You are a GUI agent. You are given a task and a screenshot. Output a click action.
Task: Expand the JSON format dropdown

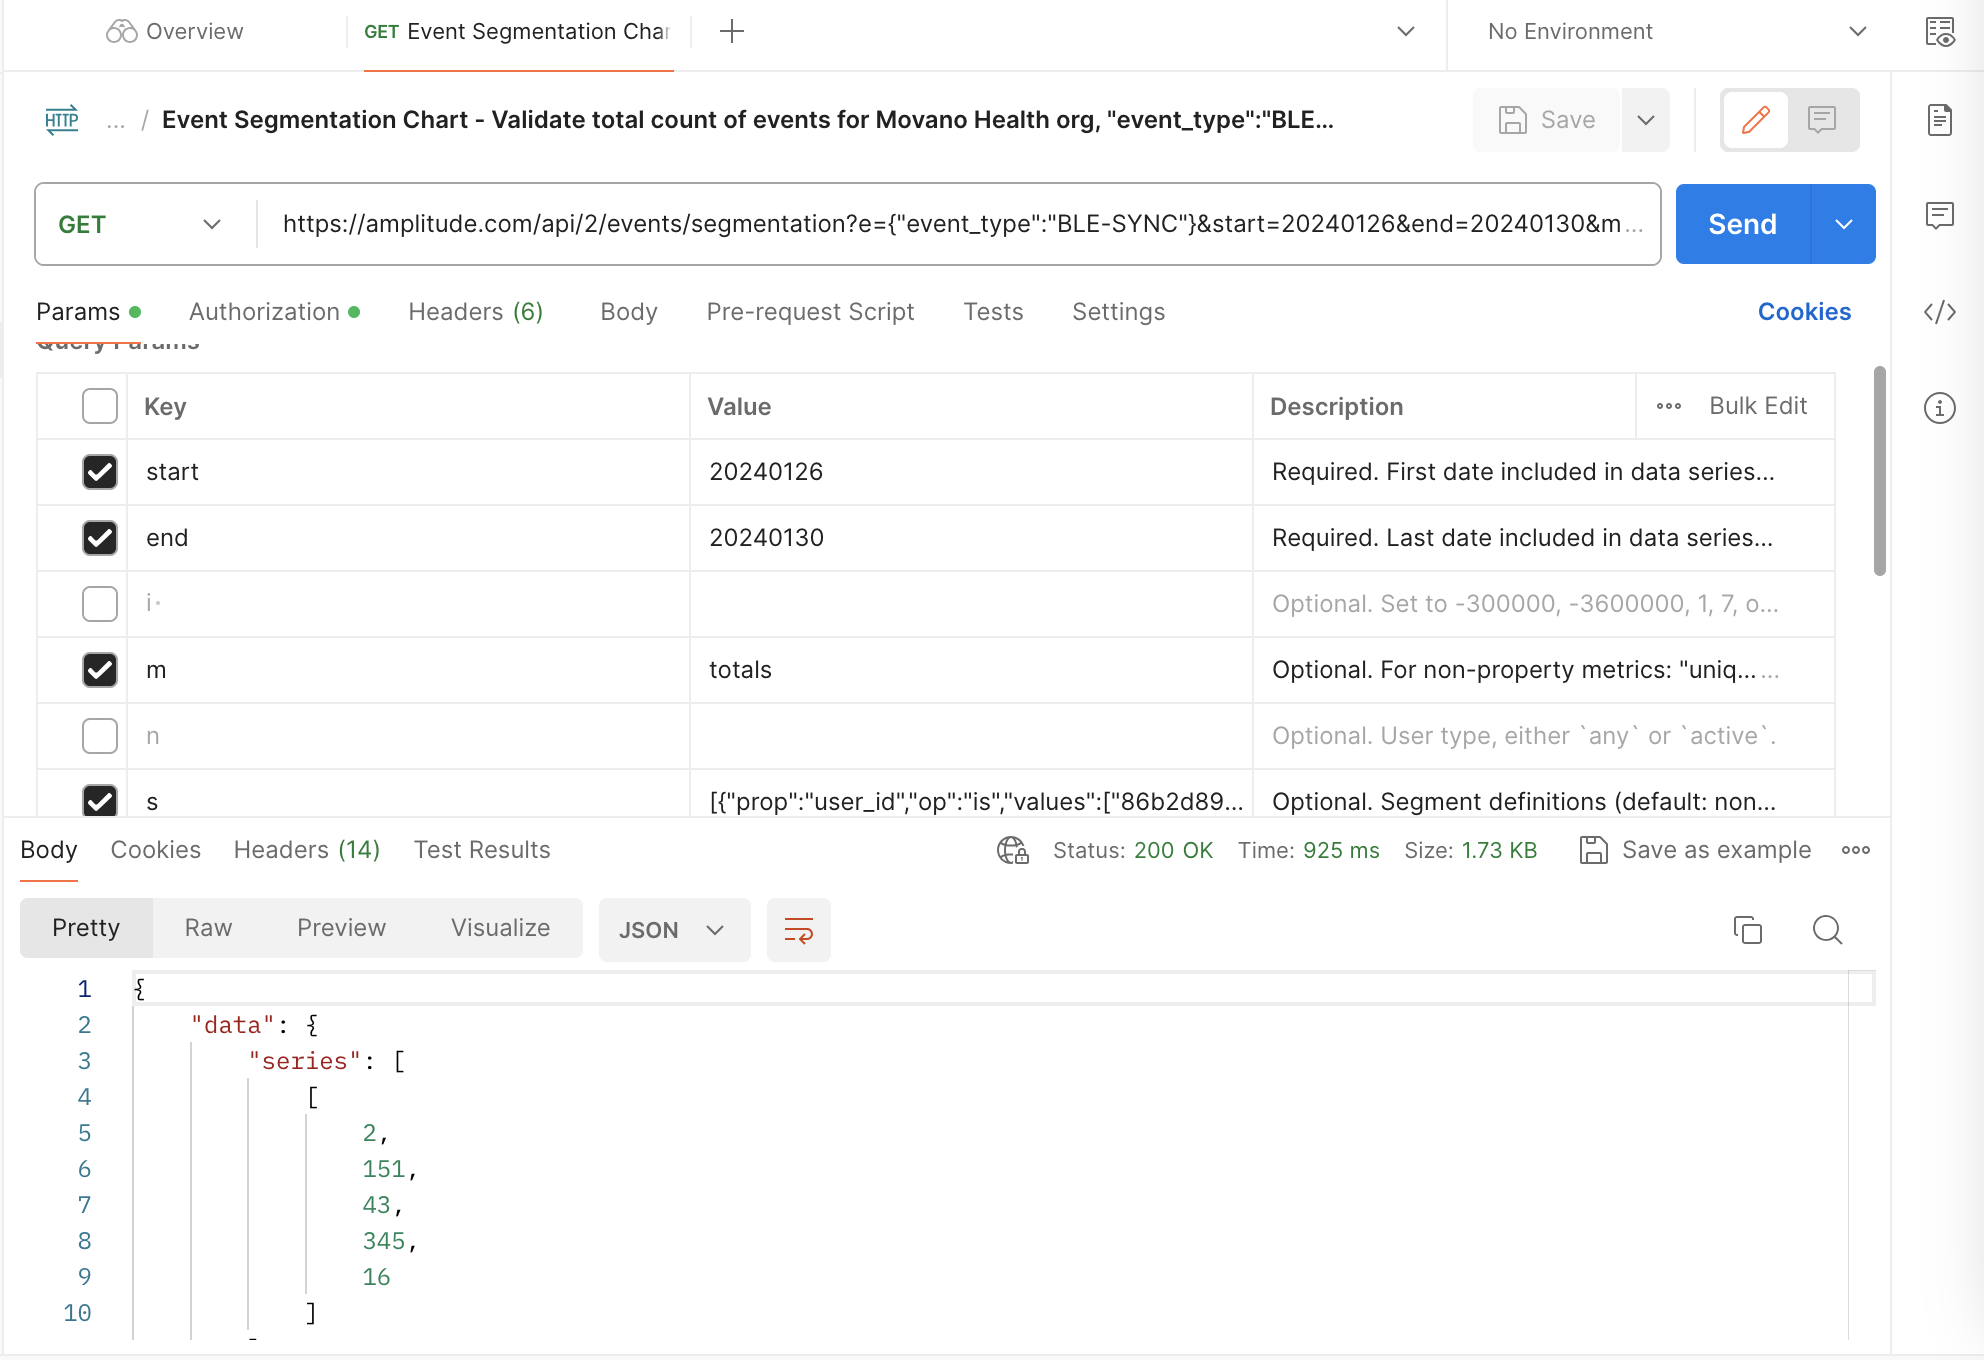coord(673,930)
